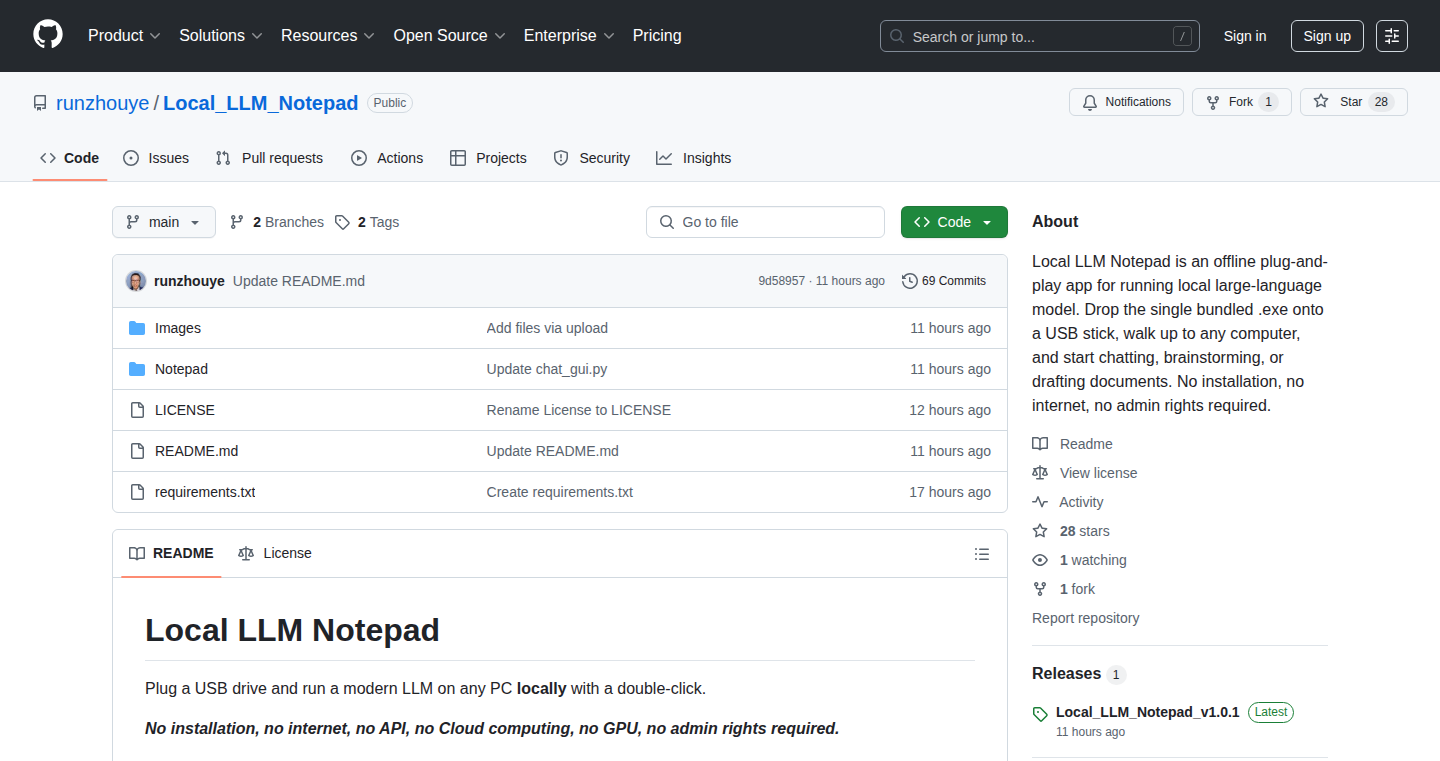Click the fork icon beside 1 fork

pyautogui.click(x=1040, y=589)
